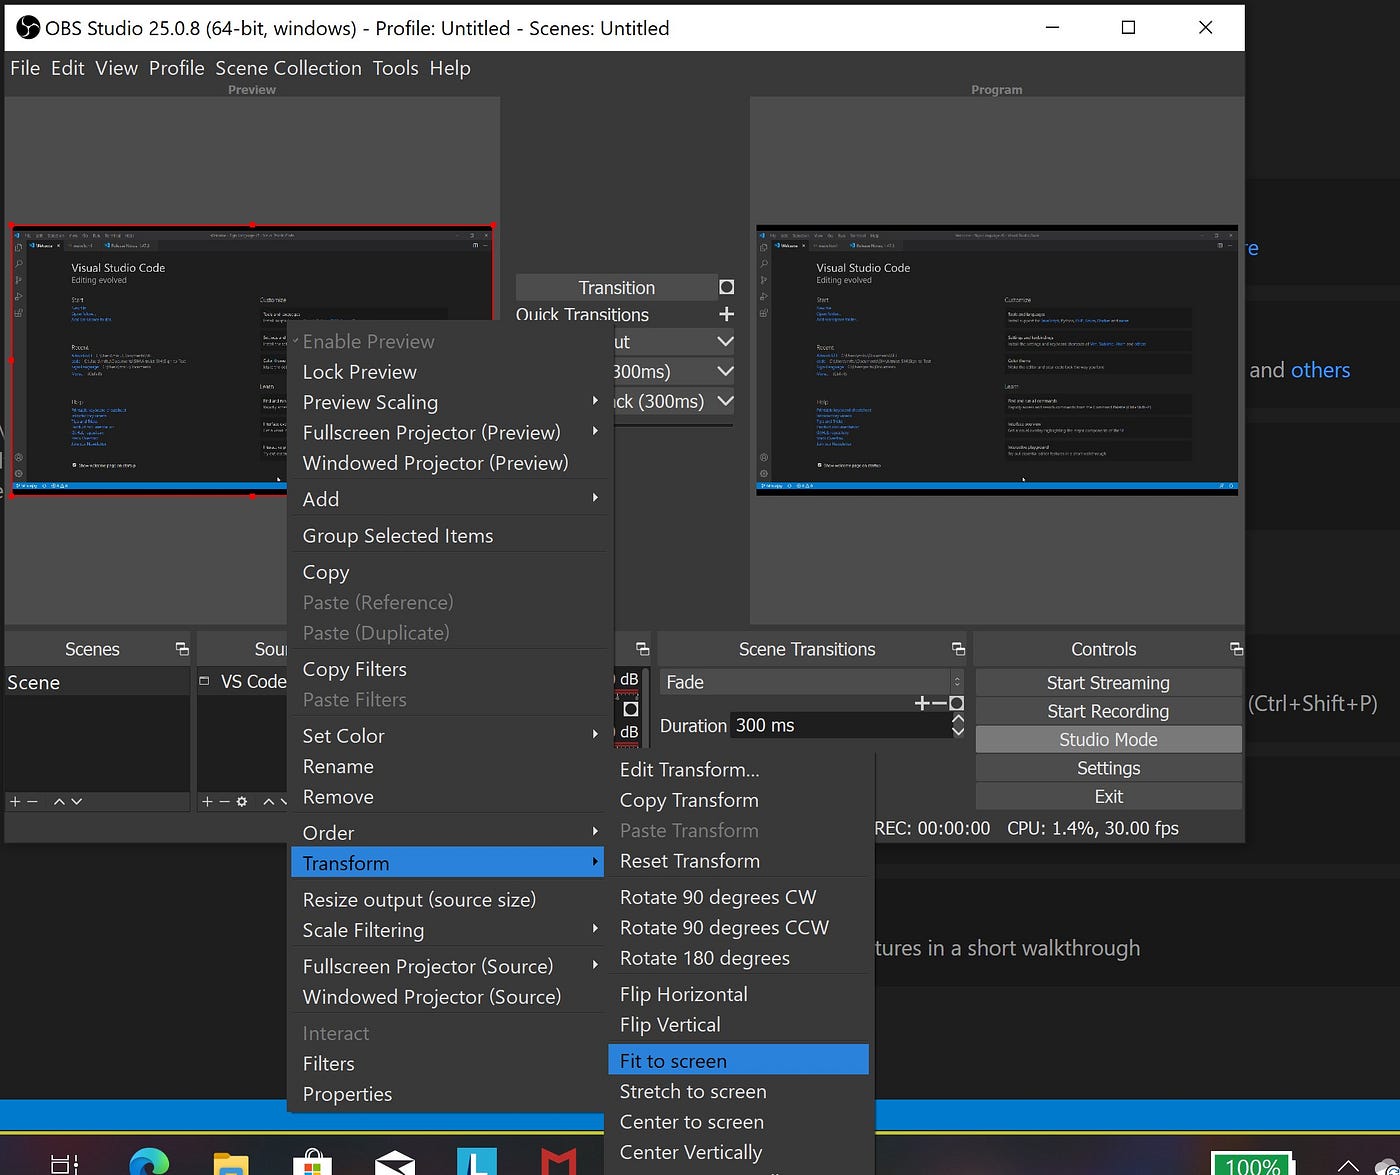Remove selected scene with minus icon
This screenshot has height=1175, width=1400.
click(32, 802)
